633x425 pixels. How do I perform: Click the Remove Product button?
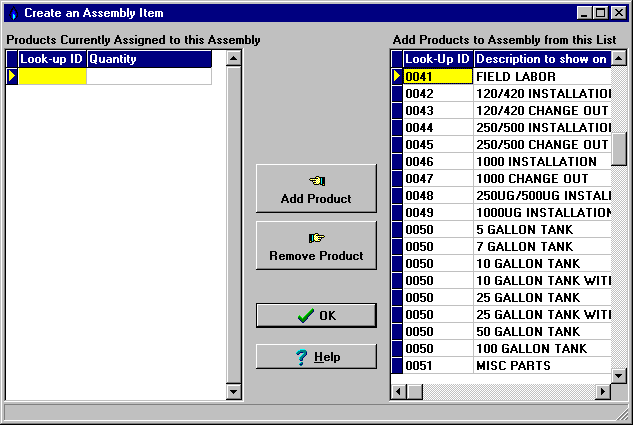(x=316, y=246)
